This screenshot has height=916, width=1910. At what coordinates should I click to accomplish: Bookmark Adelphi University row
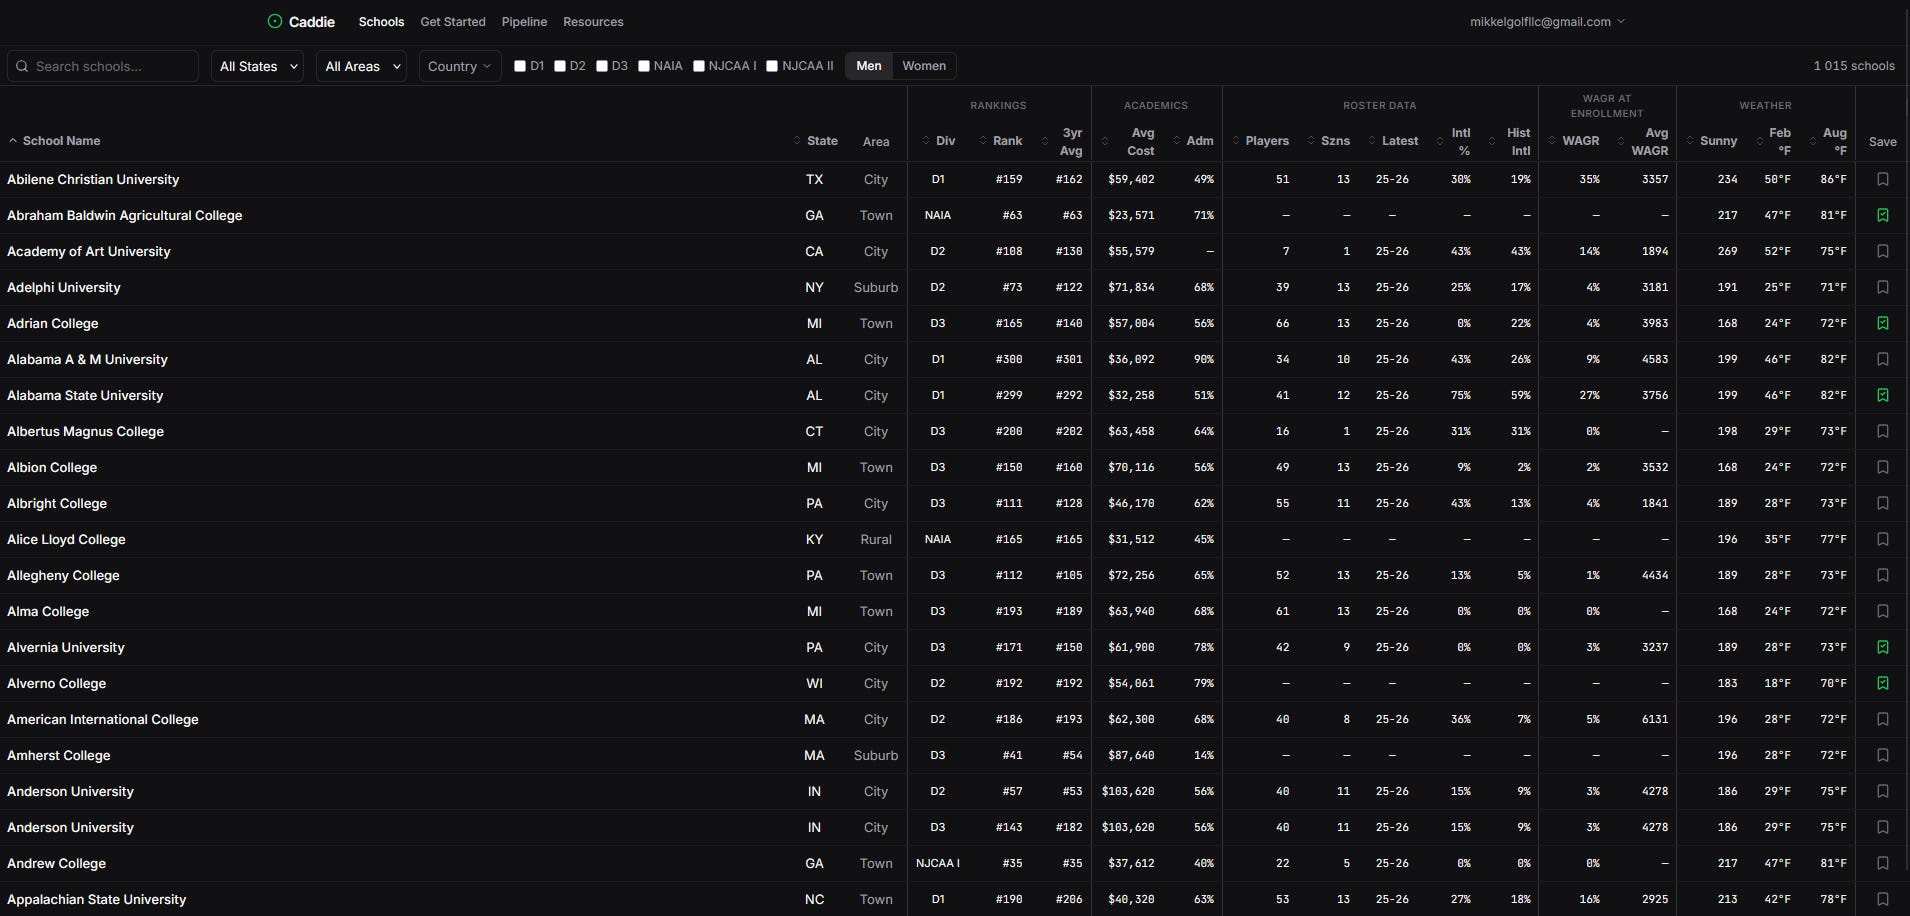[x=1883, y=287]
